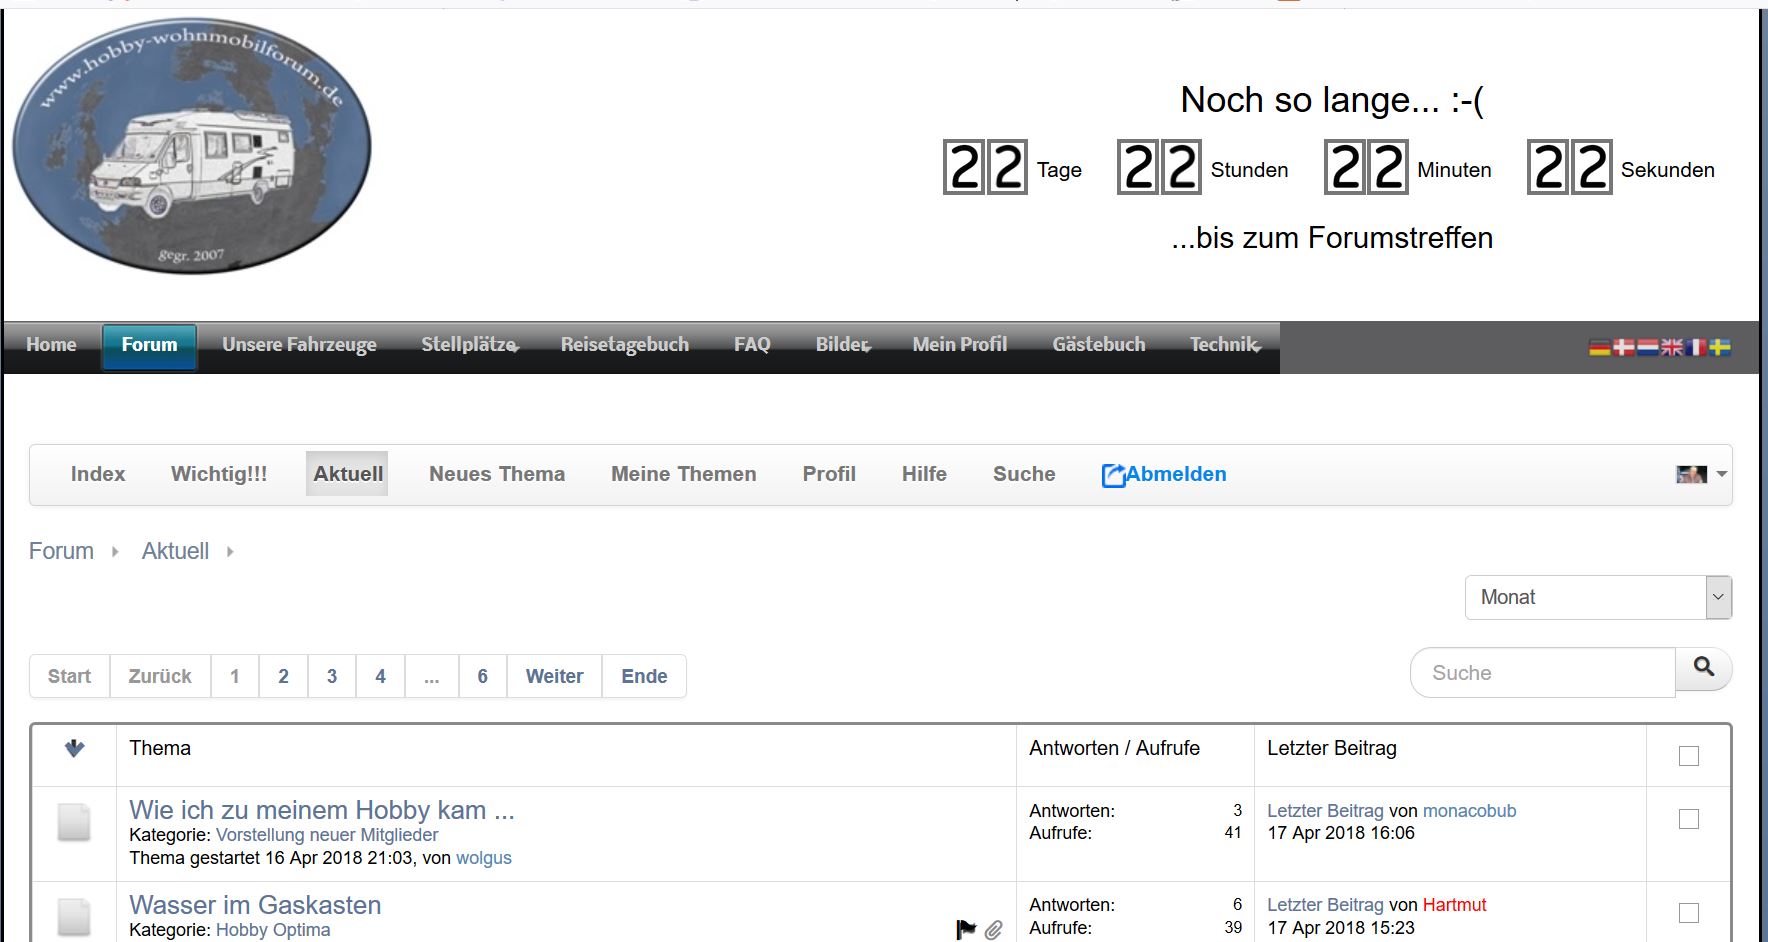This screenshot has height=942, width=1768.
Task: Click the paperclip attachment icon
Action: (993, 930)
